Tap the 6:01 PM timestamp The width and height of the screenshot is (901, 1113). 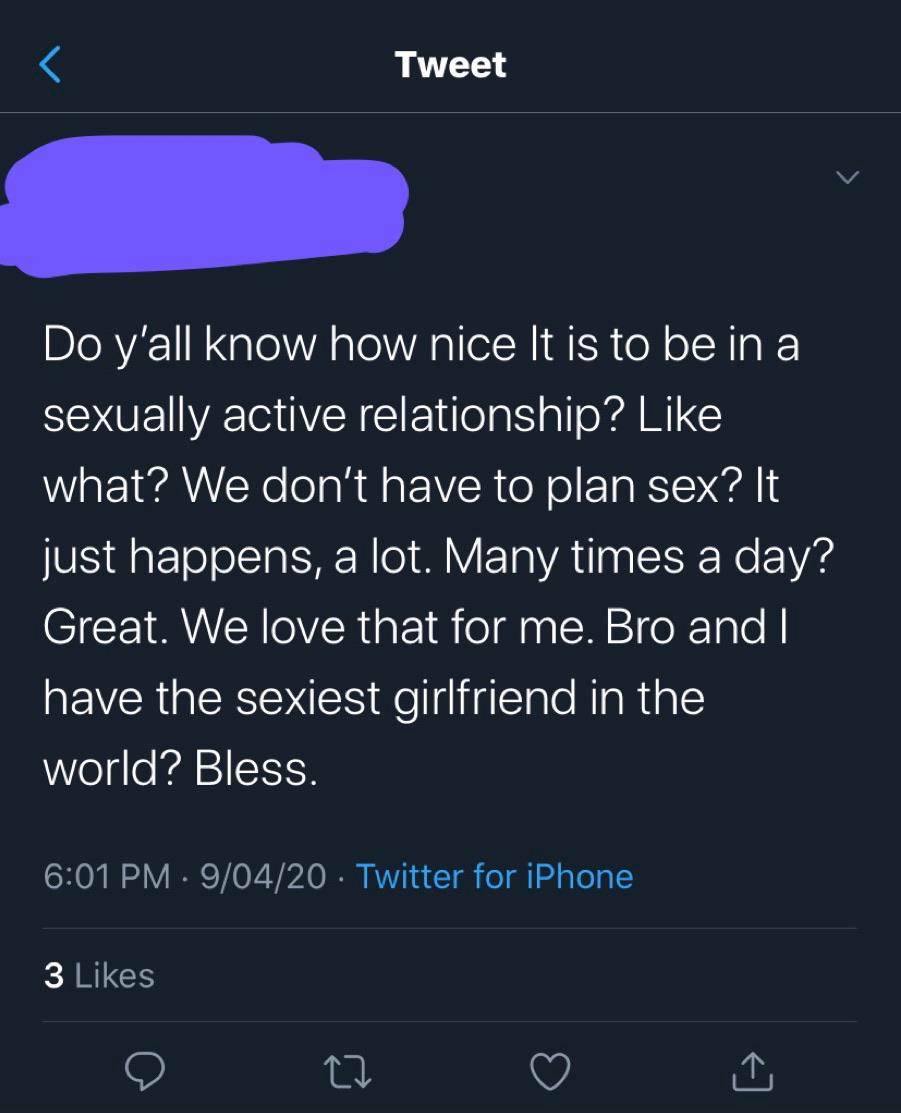point(107,876)
